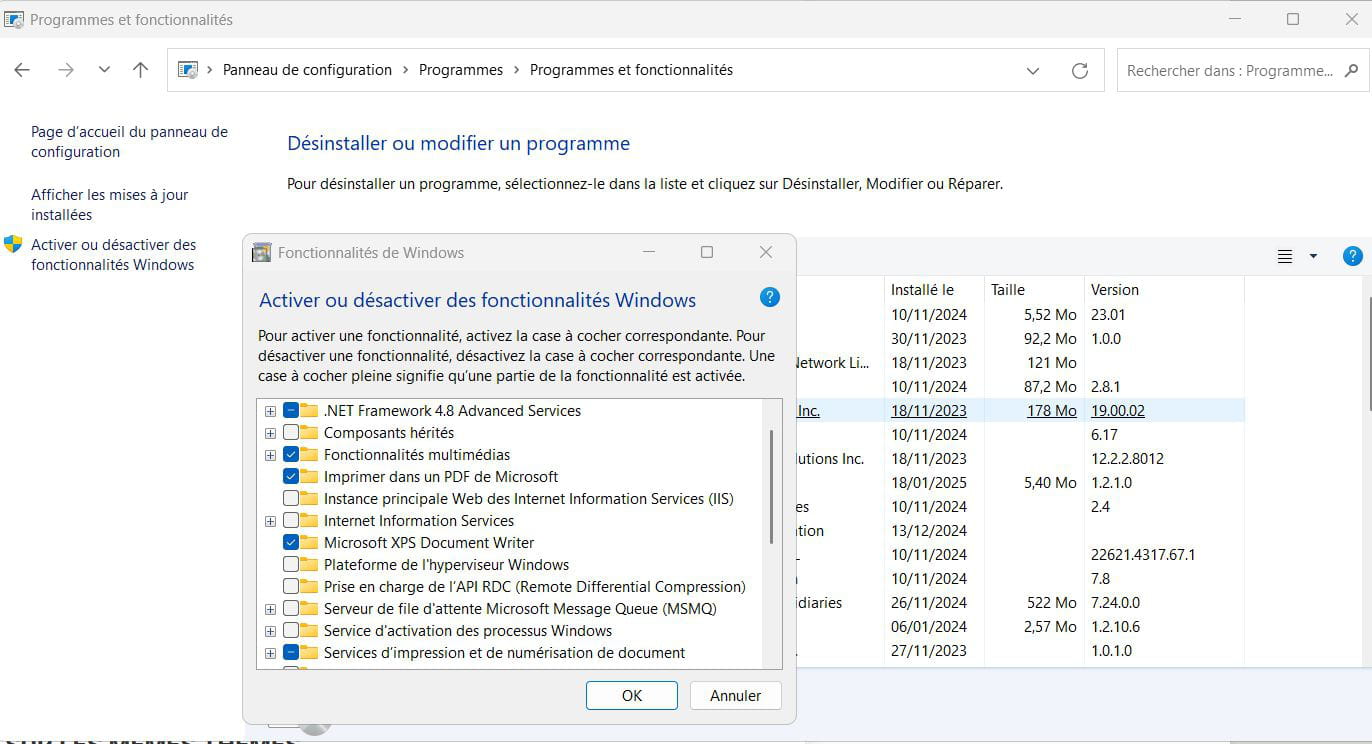Click the Fonctionnalités de Windows title bar icon
Image resolution: width=1372 pixels, height=744 pixels.
pyautogui.click(x=262, y=253)
